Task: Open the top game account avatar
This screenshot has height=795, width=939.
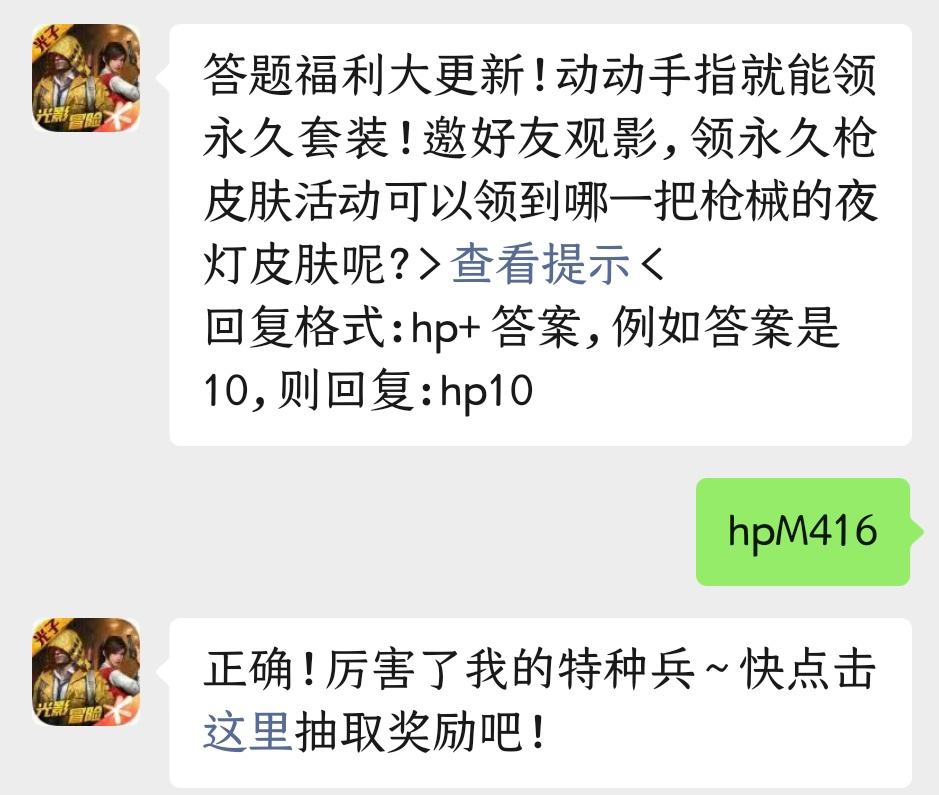Action: 86,78
